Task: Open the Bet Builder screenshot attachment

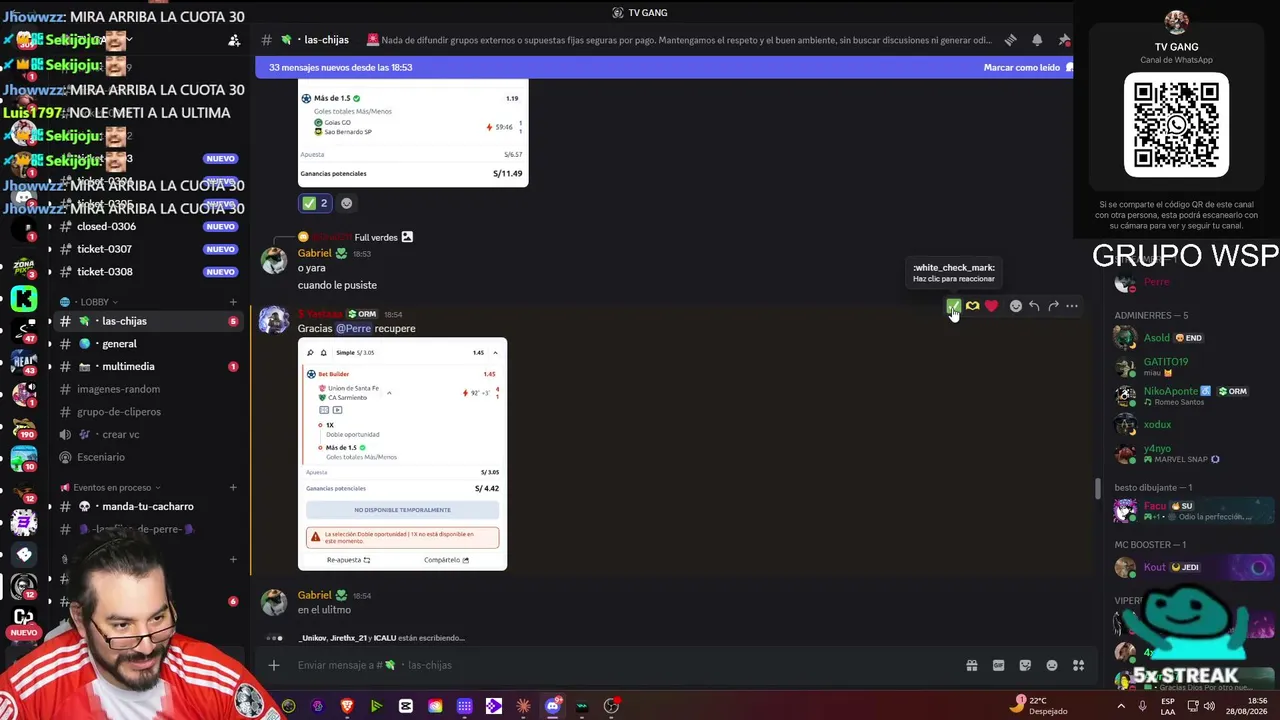Action: (402, 454)
